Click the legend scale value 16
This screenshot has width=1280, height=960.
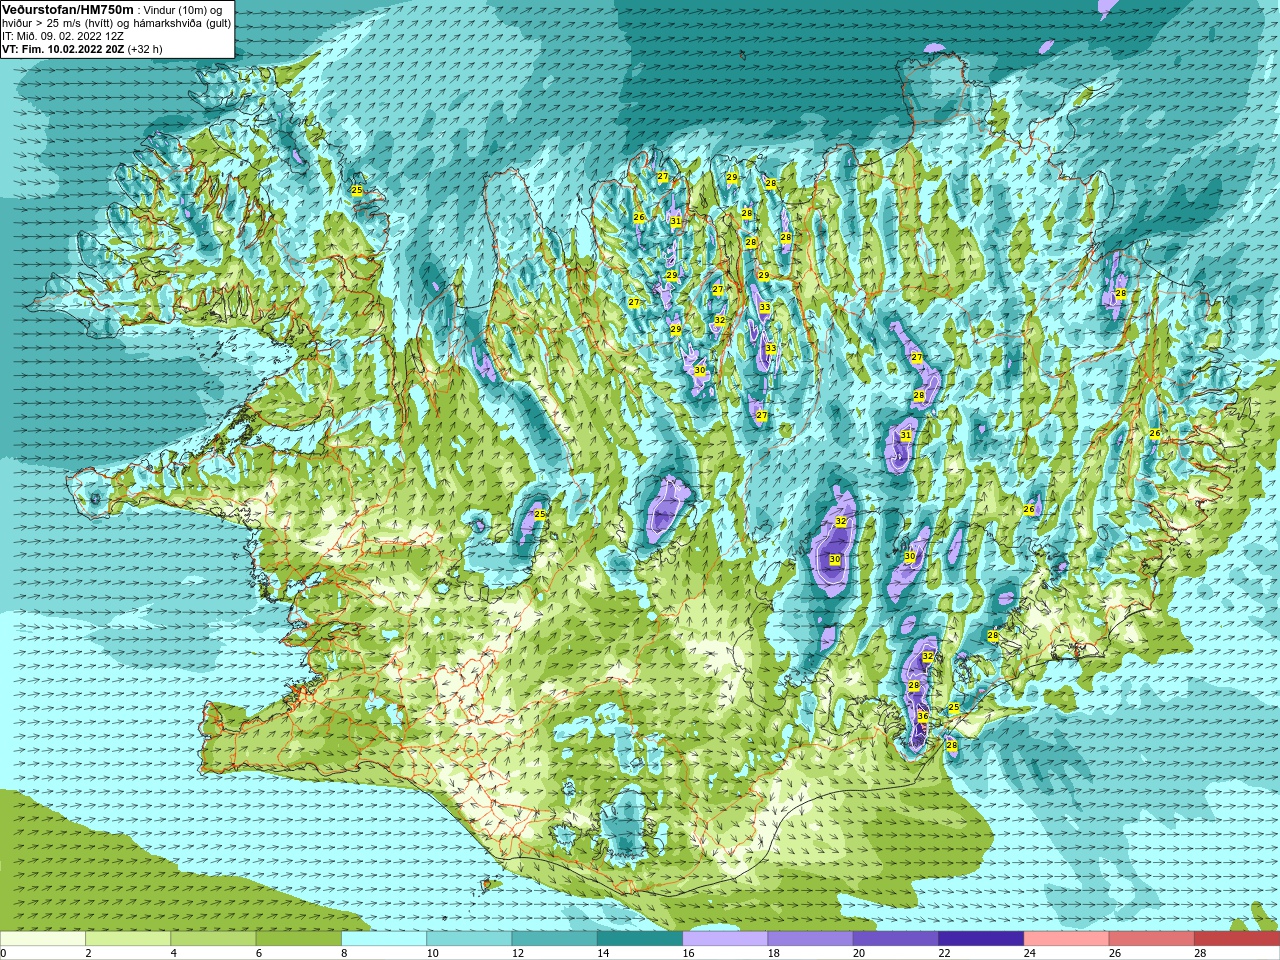point(688,953)
